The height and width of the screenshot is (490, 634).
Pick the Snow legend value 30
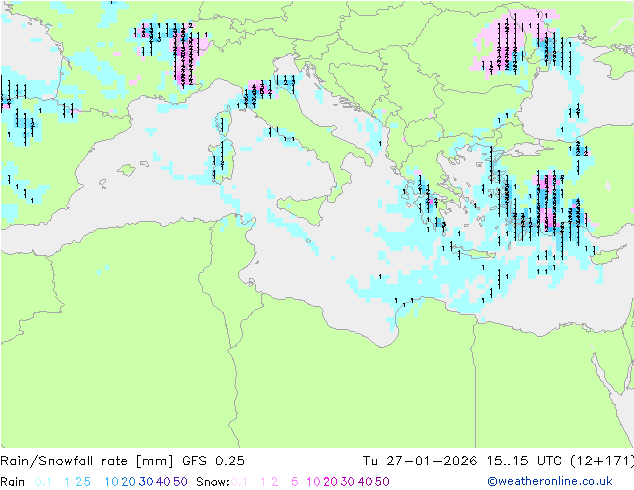point(348,482)
